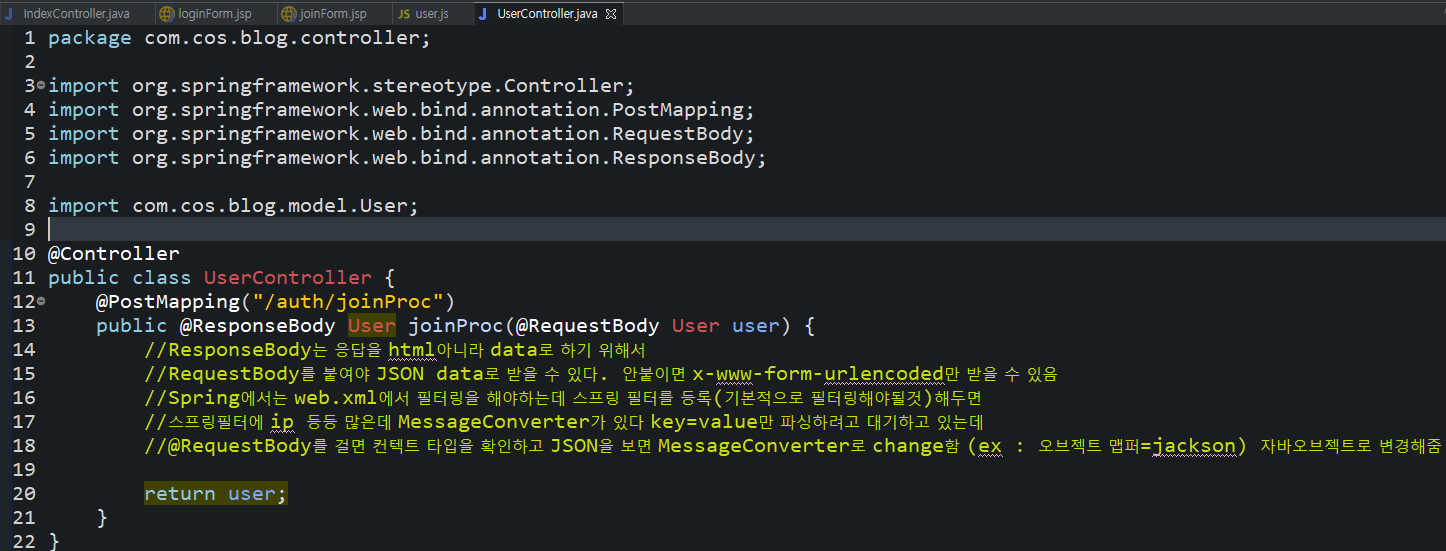Viewport: 1446px width, 551px height.
Task: Click the globe icon on joinForm.jsp tab
Action: (x=288, y=14)
